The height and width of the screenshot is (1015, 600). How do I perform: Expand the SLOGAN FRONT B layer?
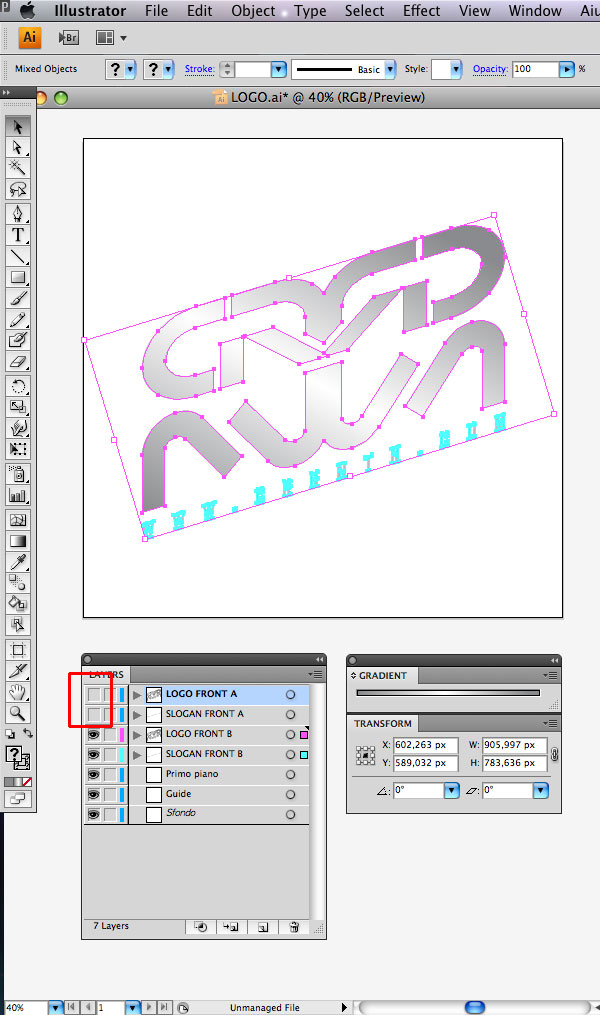pos(137,755)
